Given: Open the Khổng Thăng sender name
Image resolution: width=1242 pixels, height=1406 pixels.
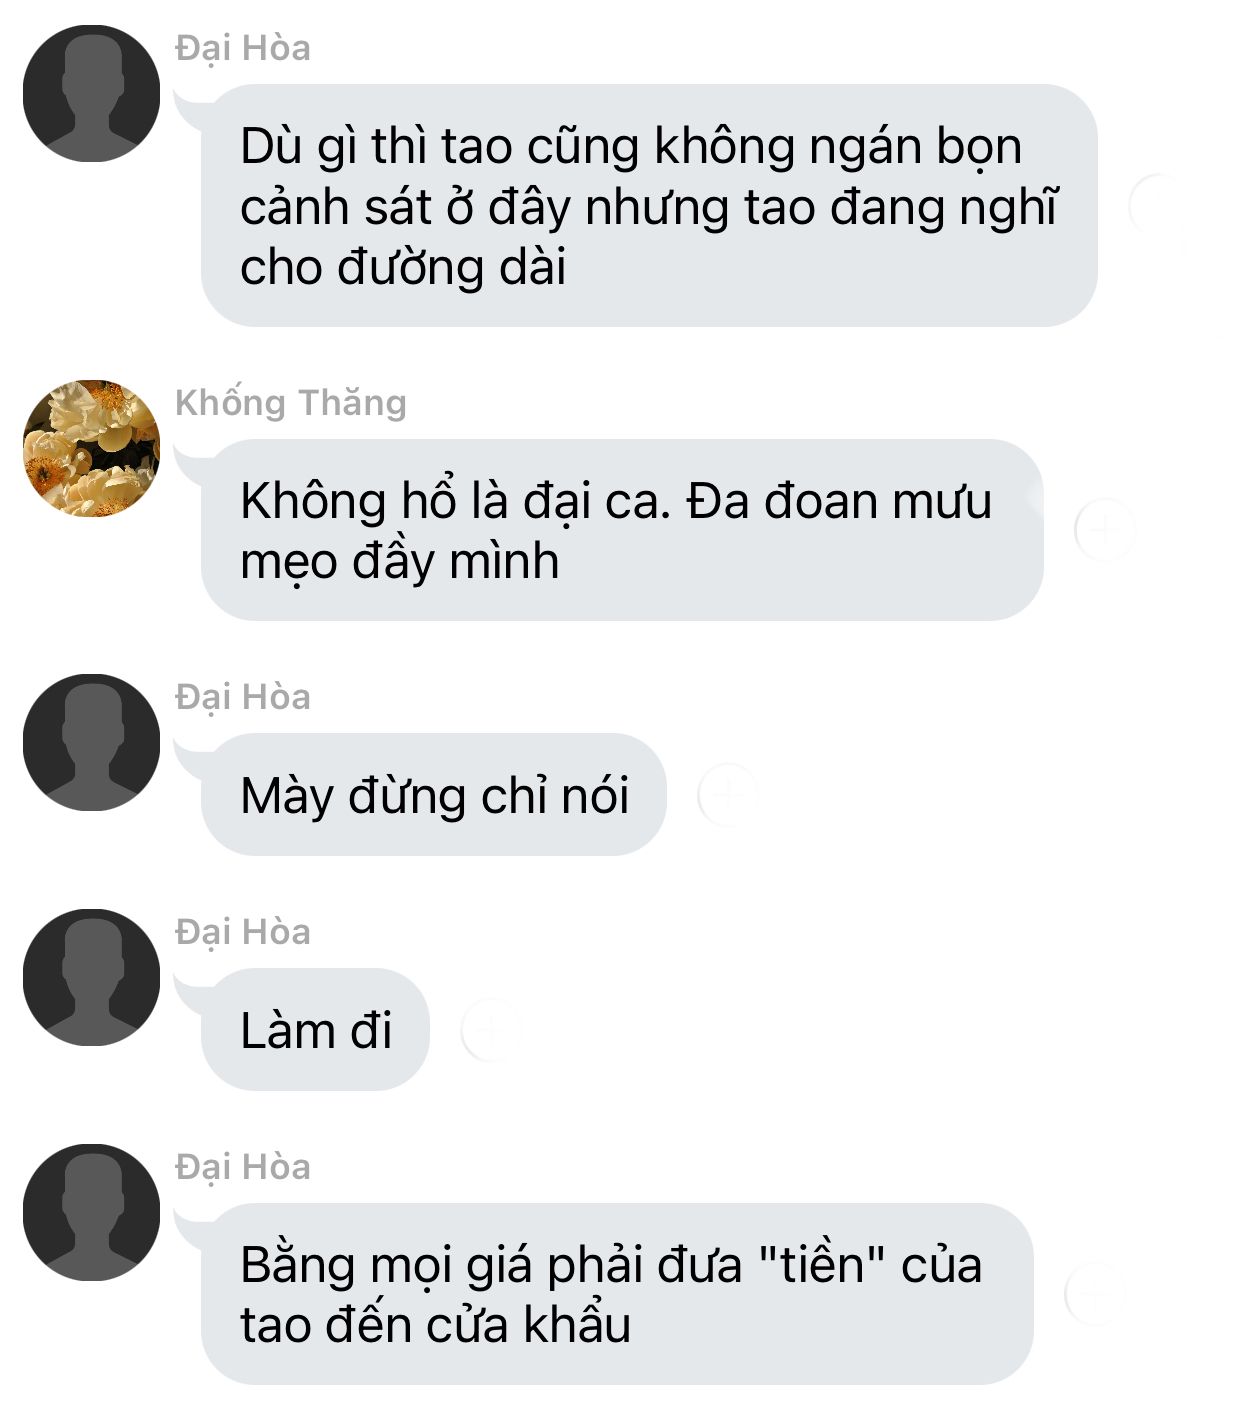Looking at the screenshot, I should click(x=291, y=403).
